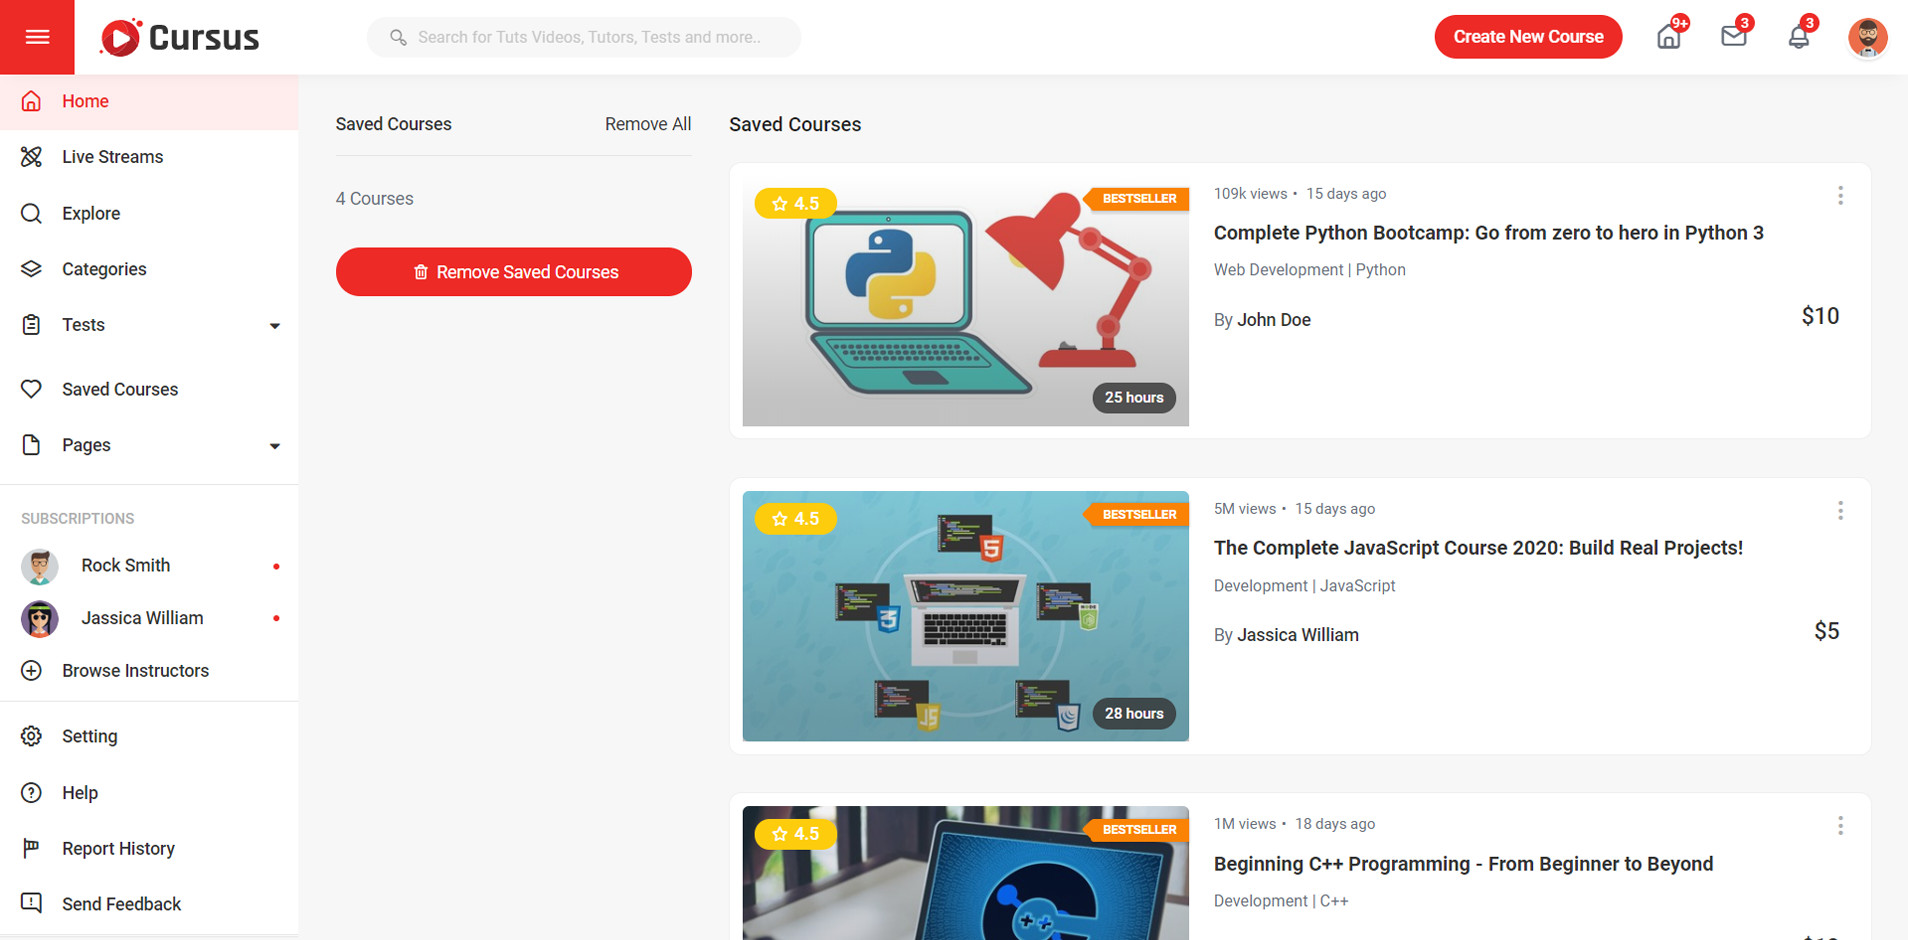1908x940 pixels.
Task: Open Jassica William author link
Action: point(1297,635)
